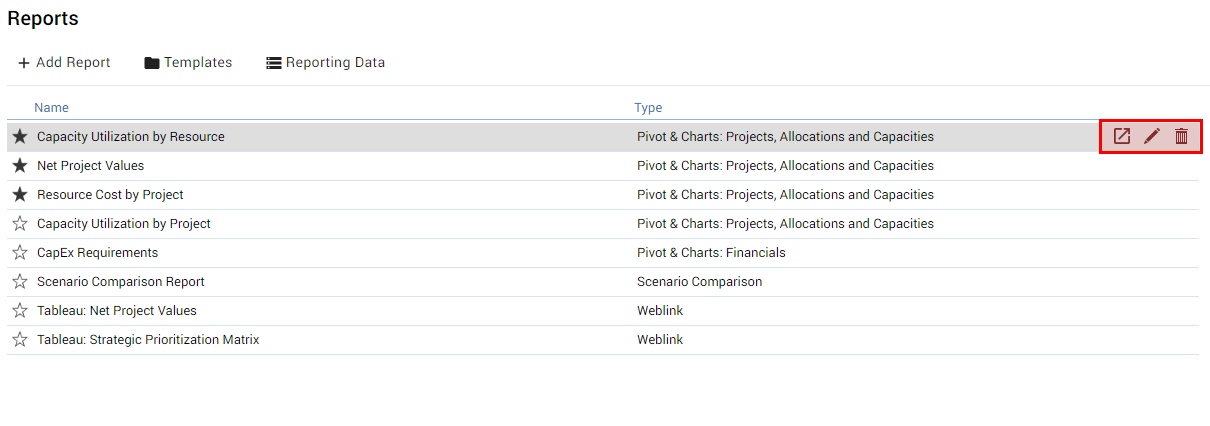Sort reports by Name column header

click(x=51, y=107)
